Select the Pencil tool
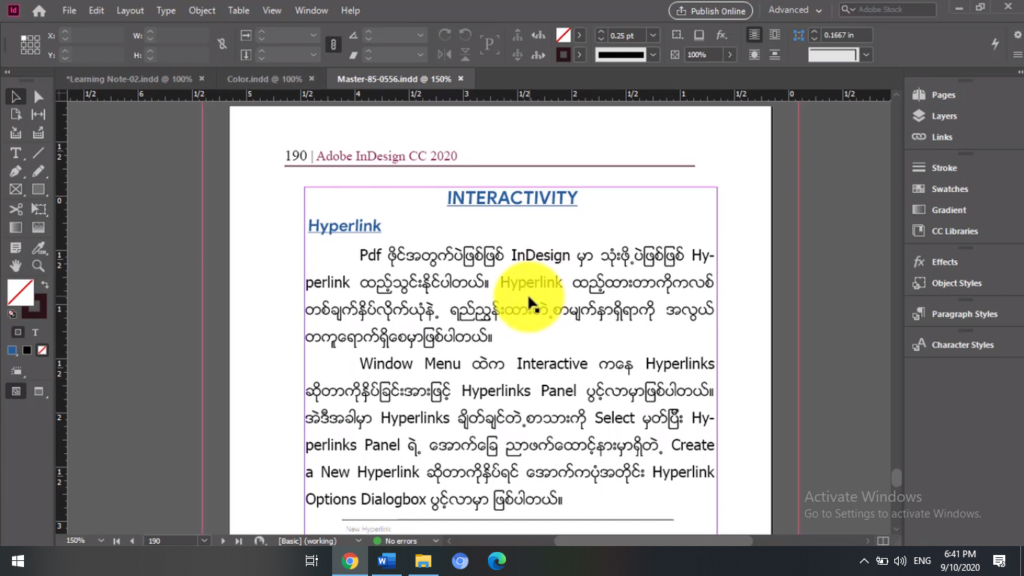 pyautogui.click(x=39, y=172)
